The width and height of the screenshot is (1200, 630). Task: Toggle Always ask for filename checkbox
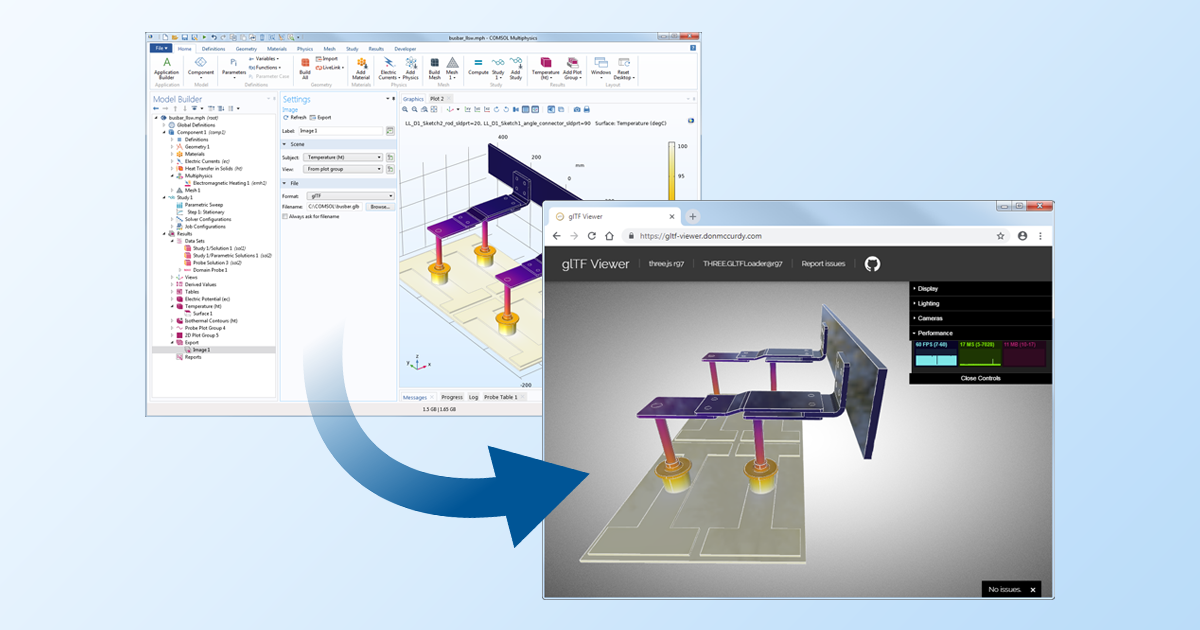click(285, 216)
